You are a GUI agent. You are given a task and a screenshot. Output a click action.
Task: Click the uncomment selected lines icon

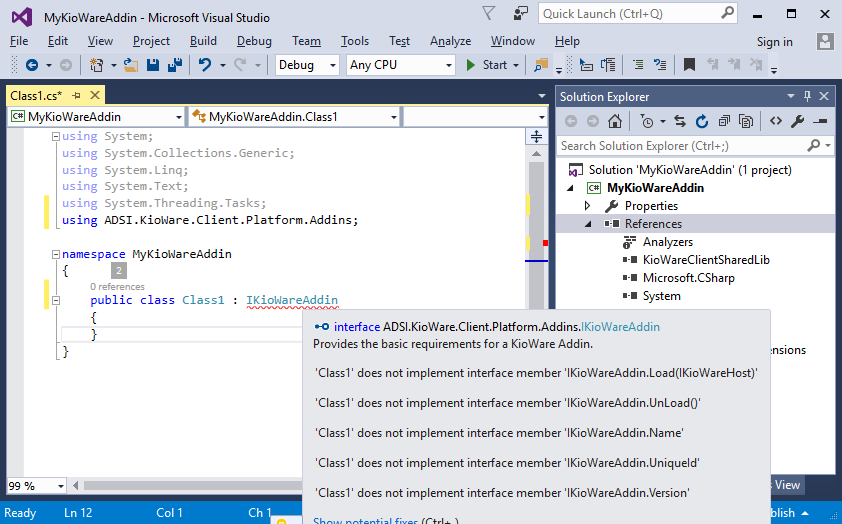(660, 65)
